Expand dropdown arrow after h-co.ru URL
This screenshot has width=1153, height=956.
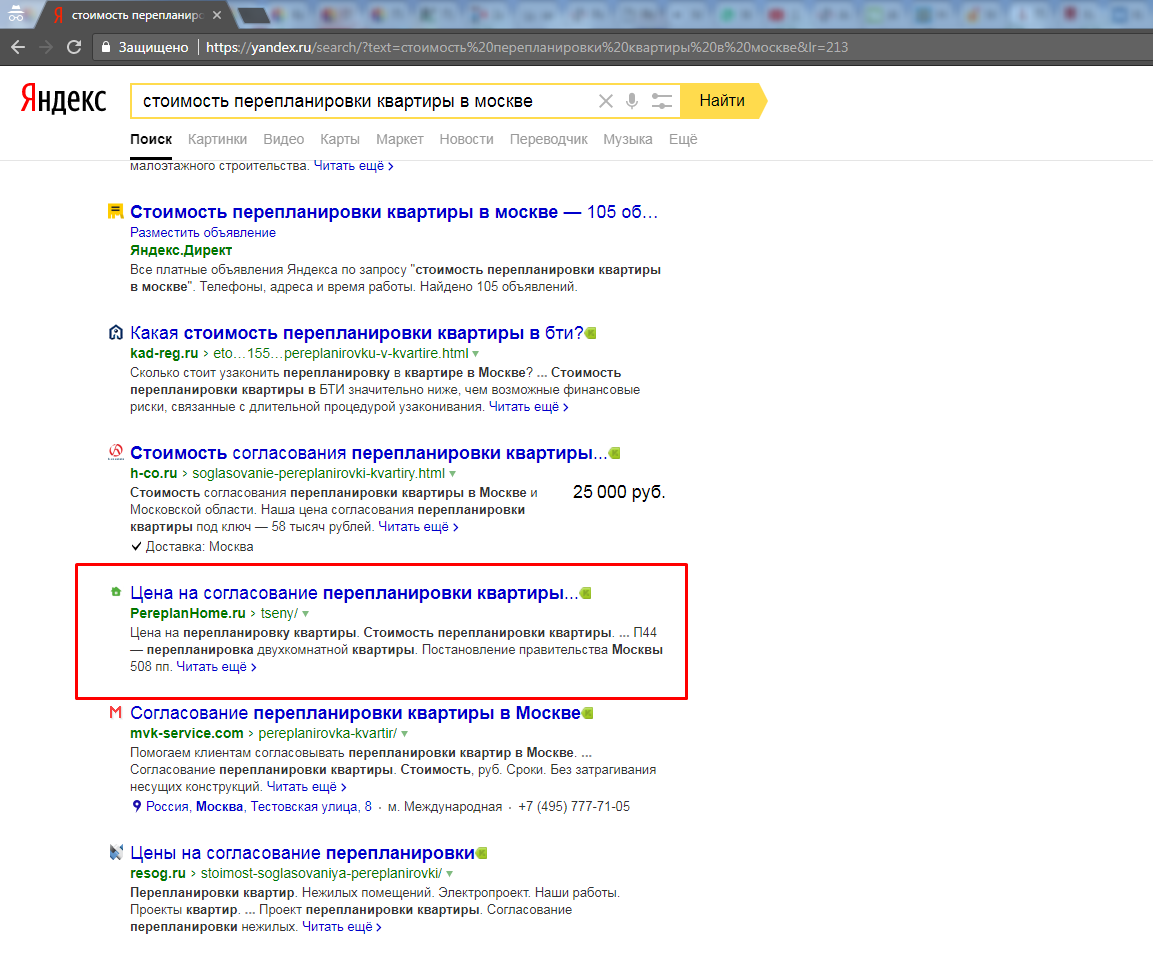point(452,474)
